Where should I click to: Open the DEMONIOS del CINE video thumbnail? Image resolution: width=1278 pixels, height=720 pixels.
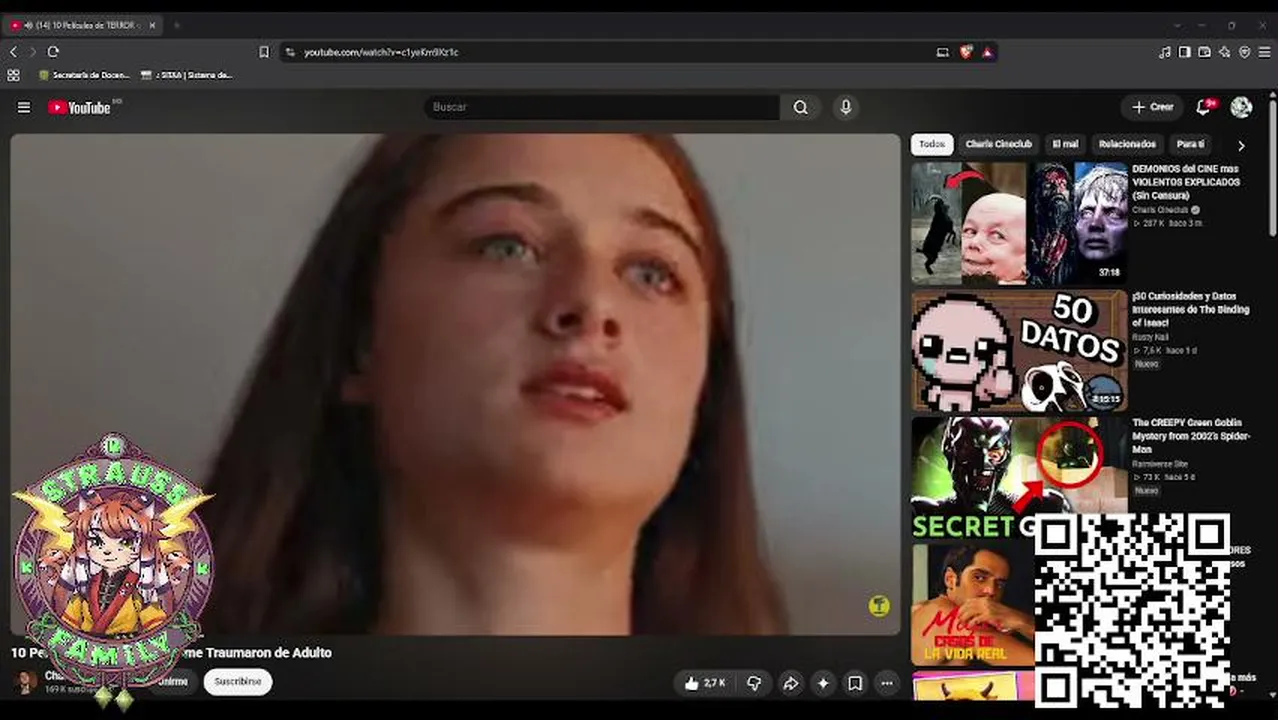click(1019, 223)
